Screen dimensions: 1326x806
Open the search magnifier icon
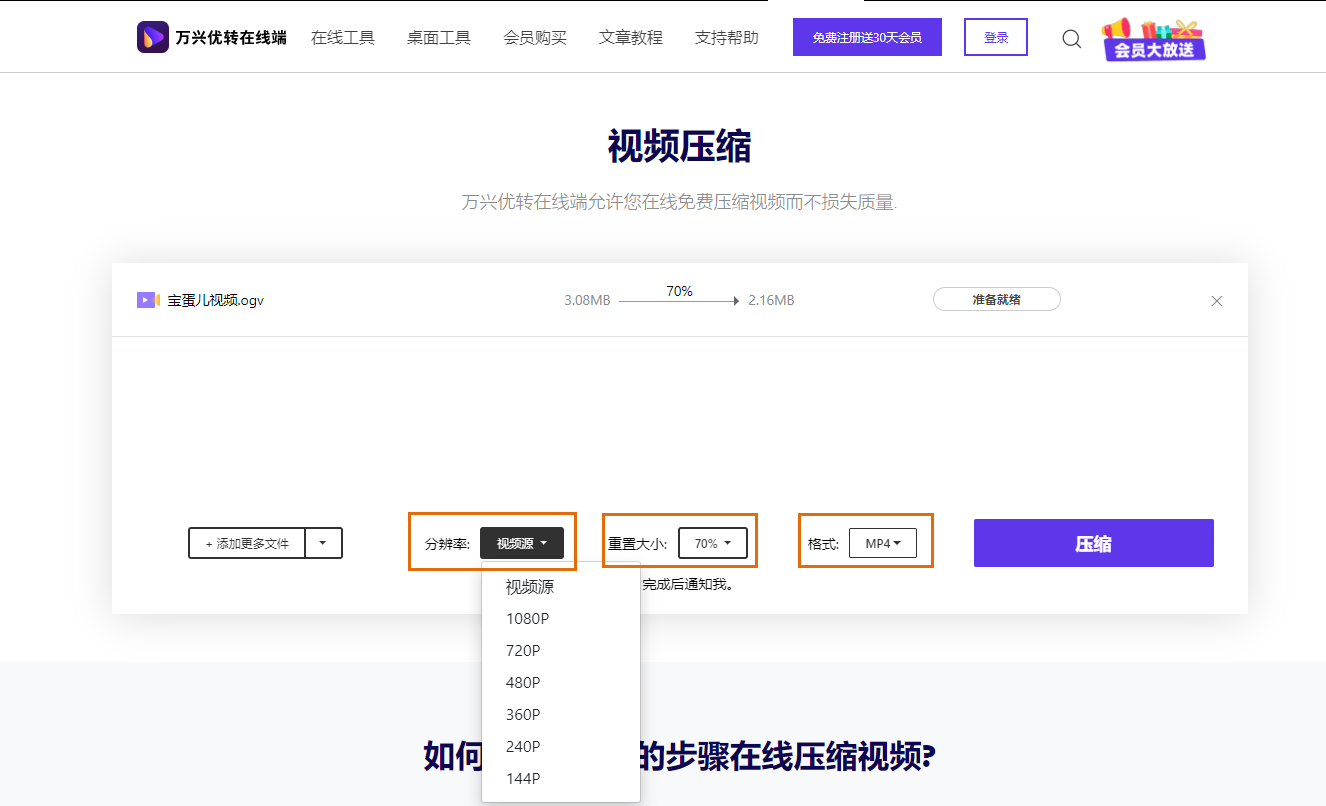click(1071, 38)
